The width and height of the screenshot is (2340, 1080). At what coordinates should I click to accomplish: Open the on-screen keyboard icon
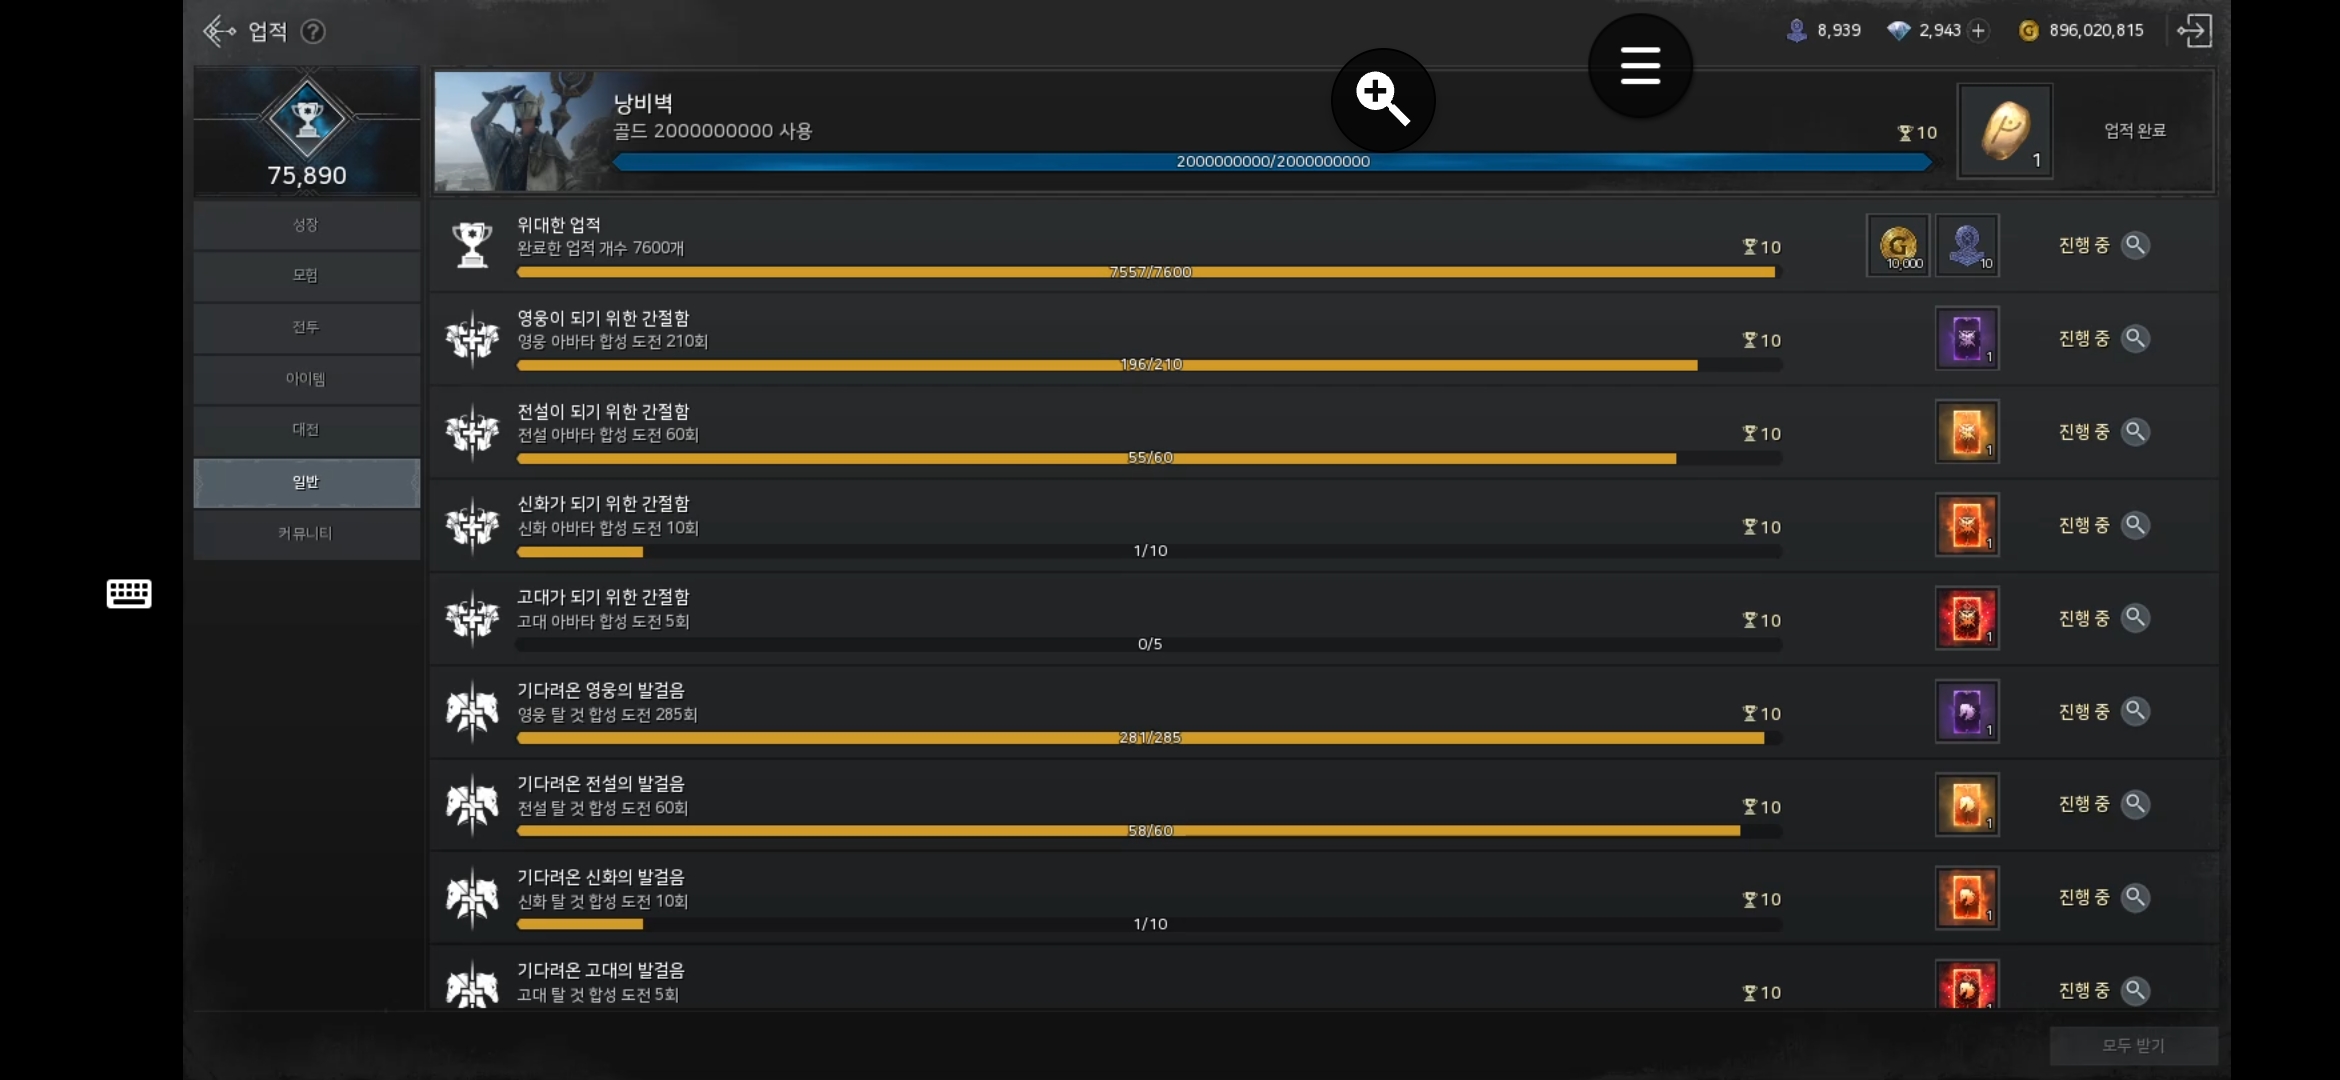(129, 593)
